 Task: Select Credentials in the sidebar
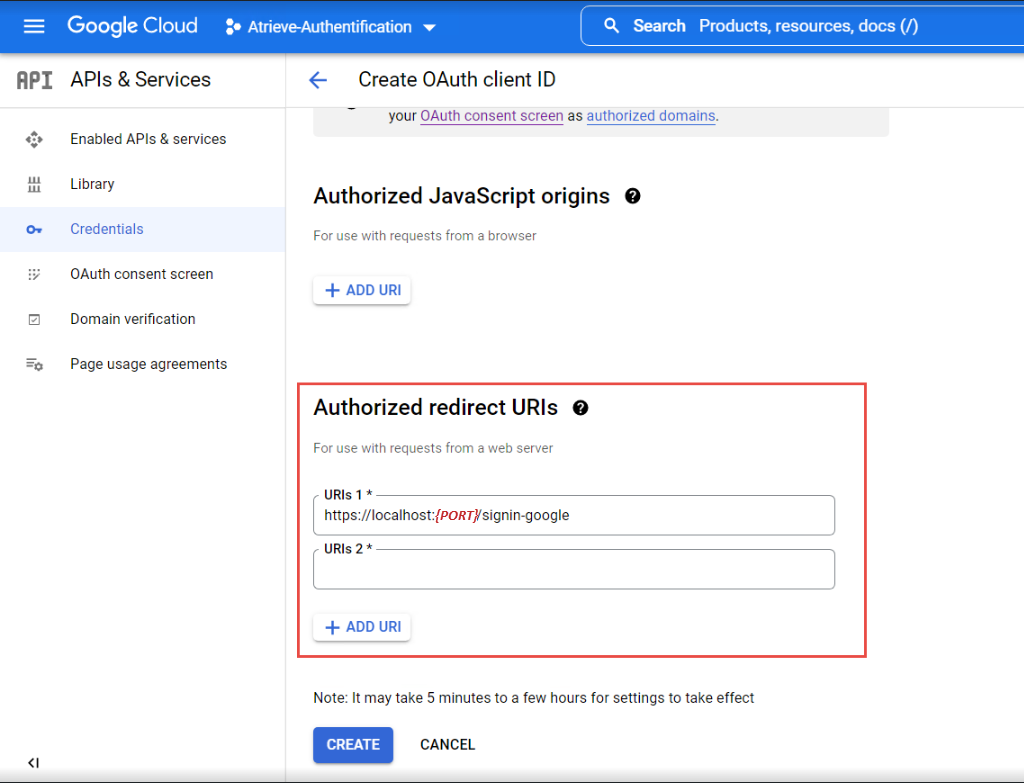point(107,229)
